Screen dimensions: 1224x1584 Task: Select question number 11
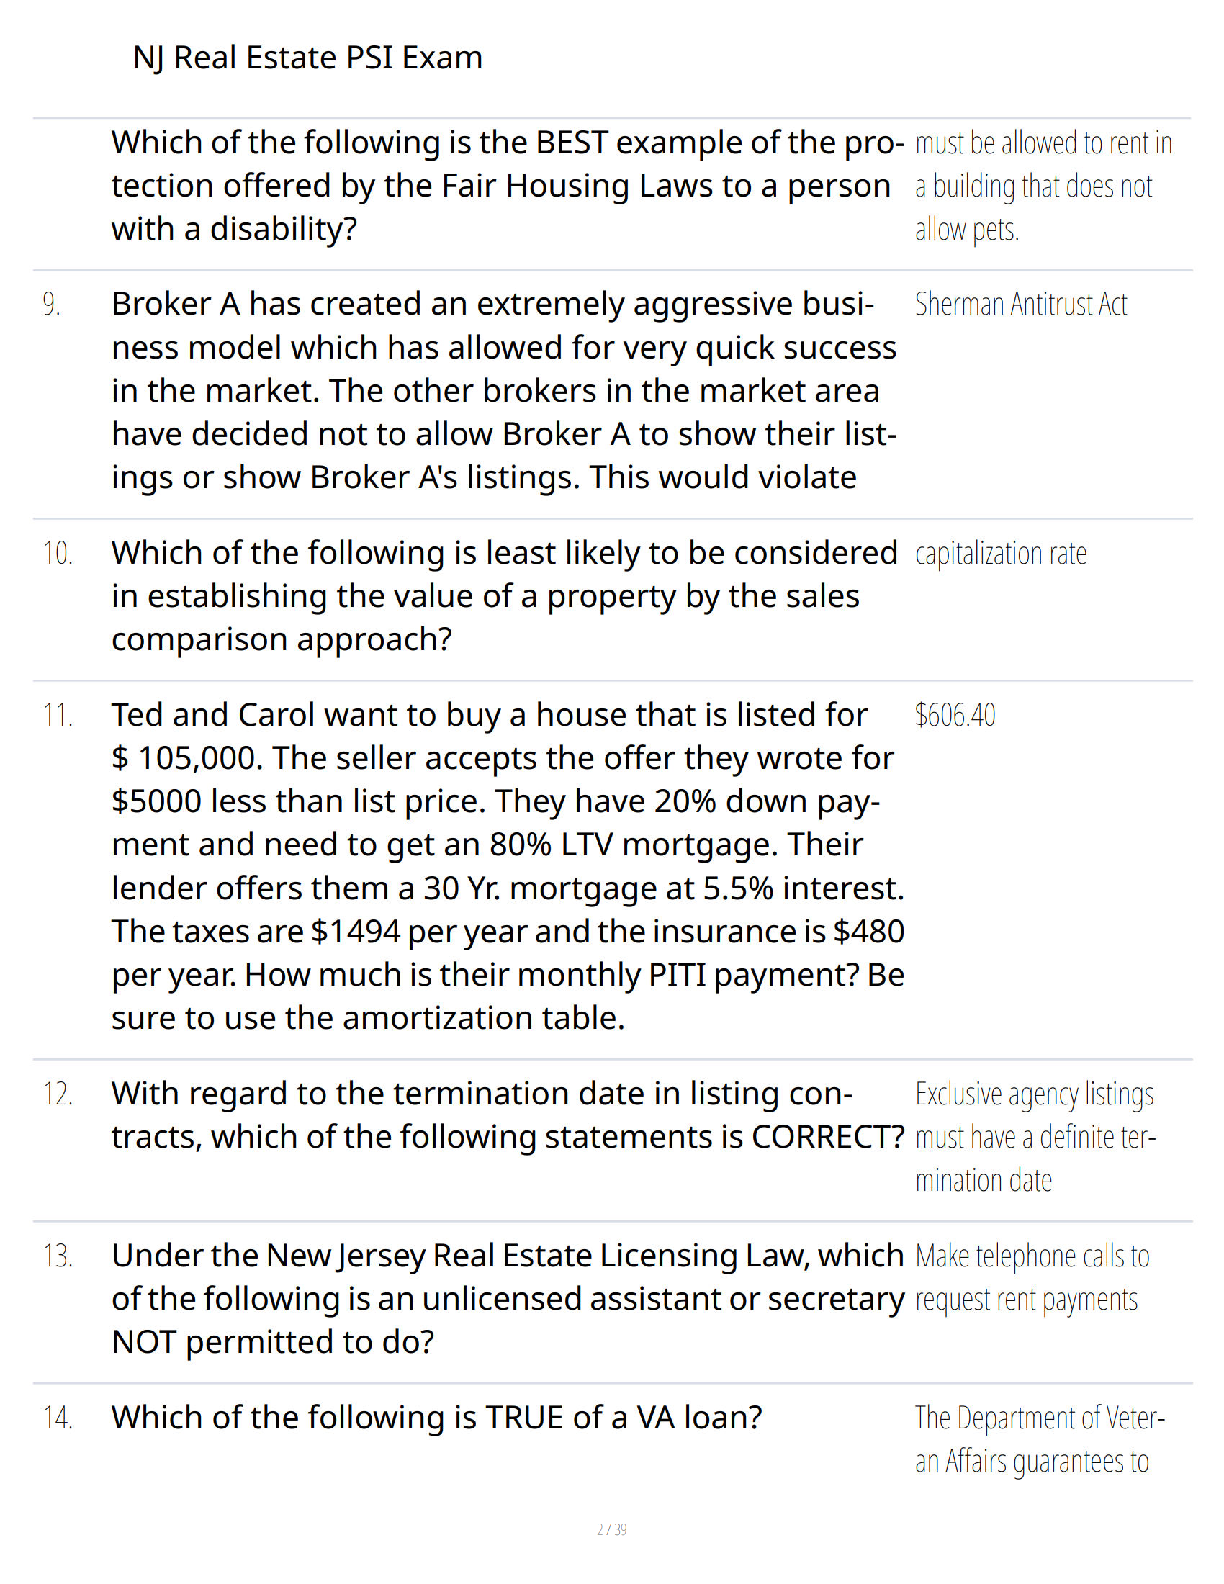pyautogui.click(x=57, y=715)
